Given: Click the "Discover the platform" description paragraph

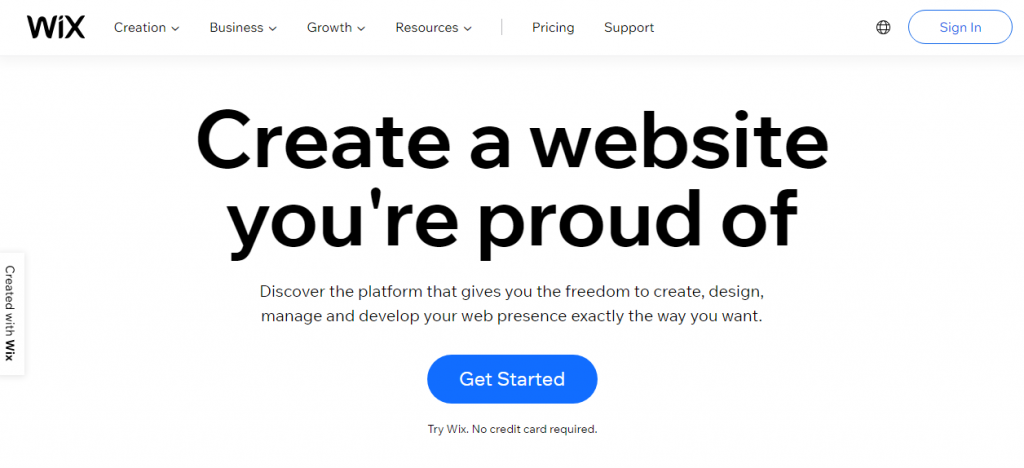Looking at the screenshot, I should coord(512,304).
